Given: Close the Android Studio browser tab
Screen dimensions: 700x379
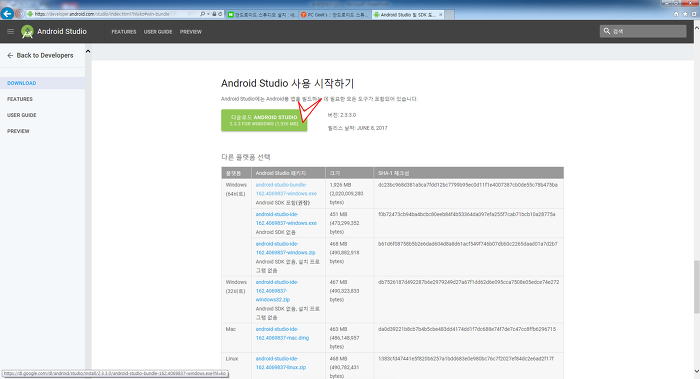Looking at the screenshot, I should [441, 14].
